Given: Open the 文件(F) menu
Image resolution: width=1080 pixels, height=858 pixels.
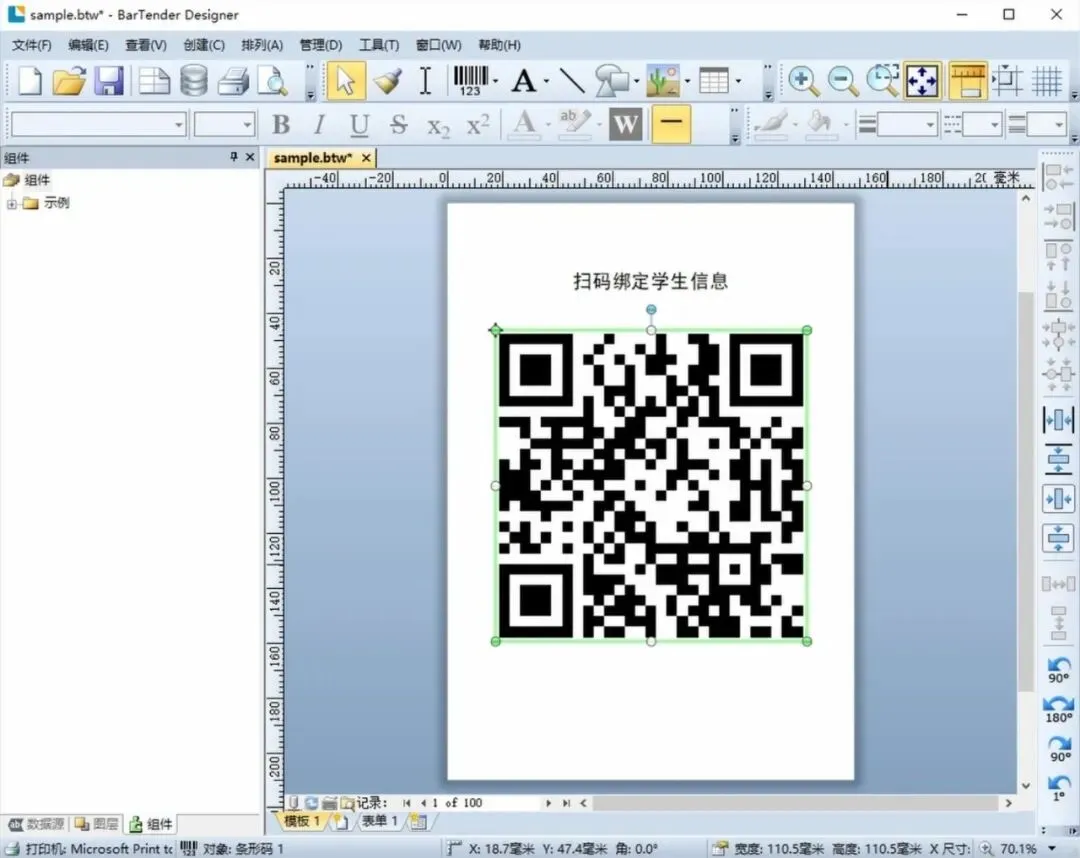Looking at the screenshot, I should [32, 45].
